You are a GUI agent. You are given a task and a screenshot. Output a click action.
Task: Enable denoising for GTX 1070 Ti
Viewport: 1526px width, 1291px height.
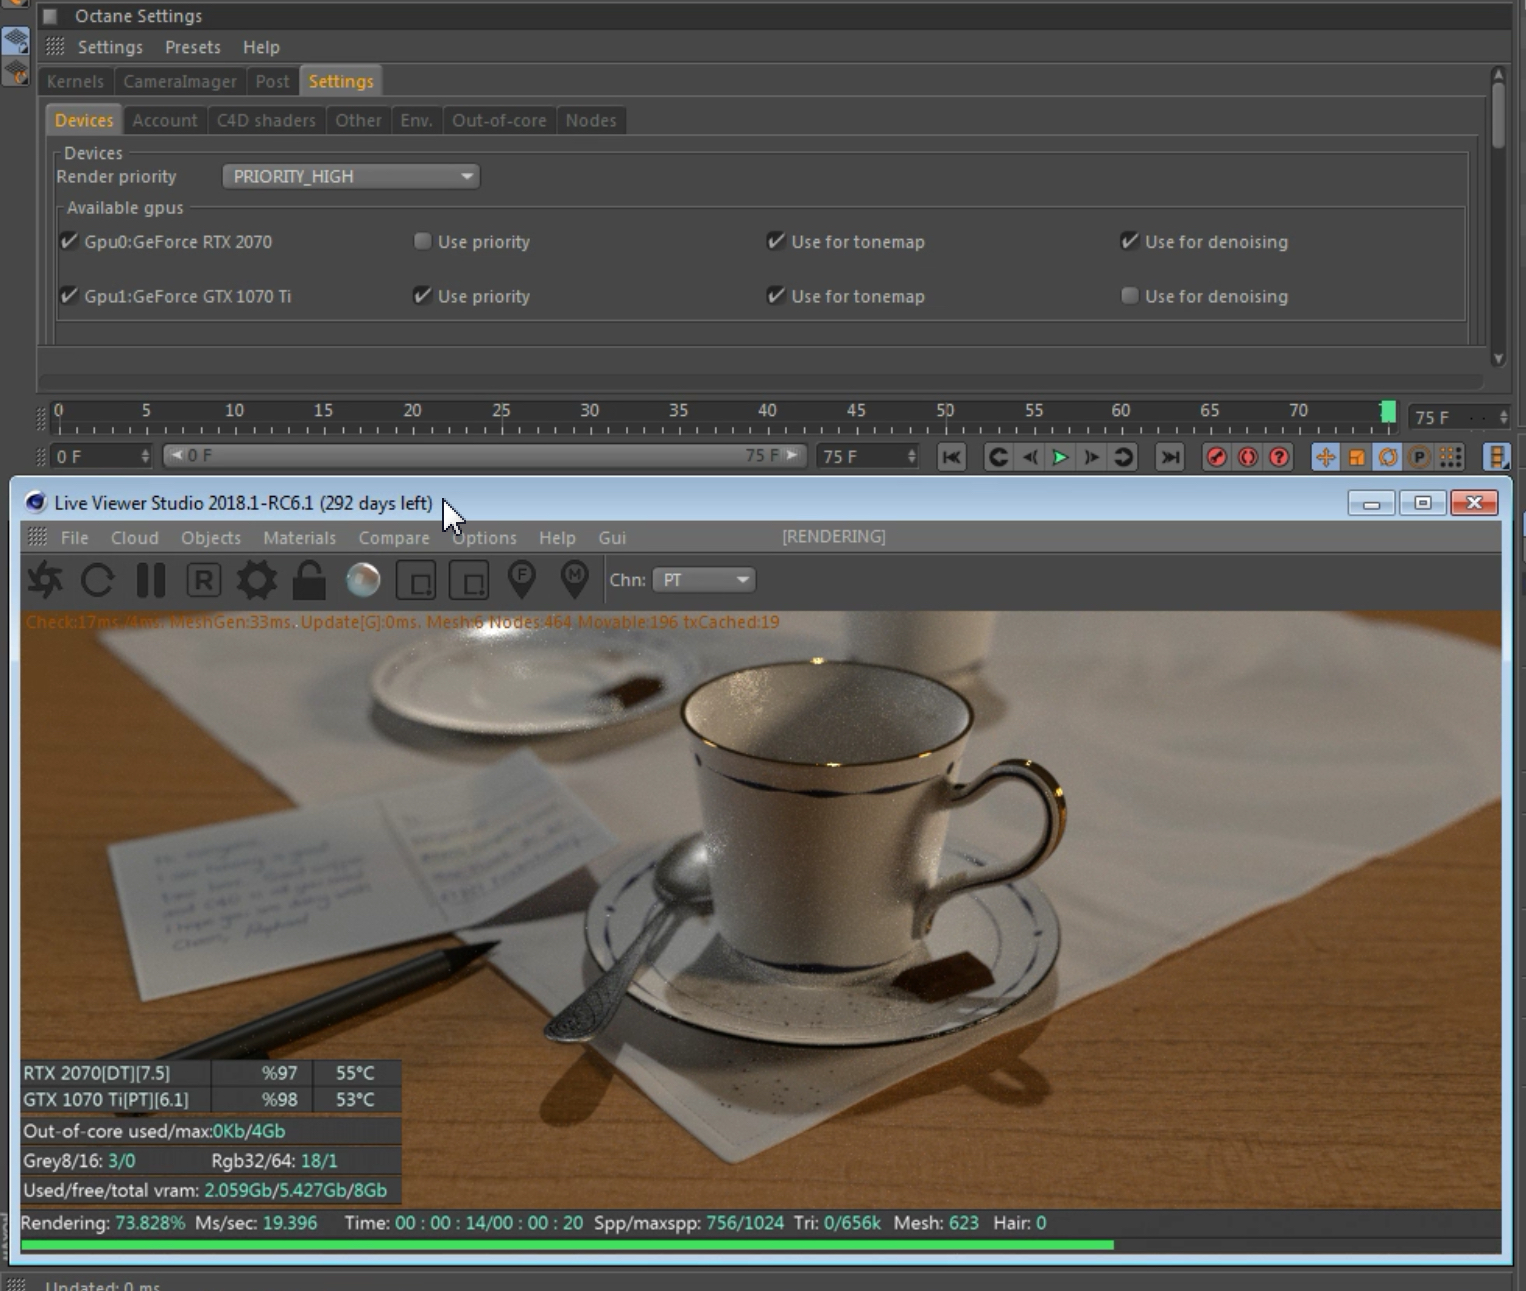(1129, 296)
